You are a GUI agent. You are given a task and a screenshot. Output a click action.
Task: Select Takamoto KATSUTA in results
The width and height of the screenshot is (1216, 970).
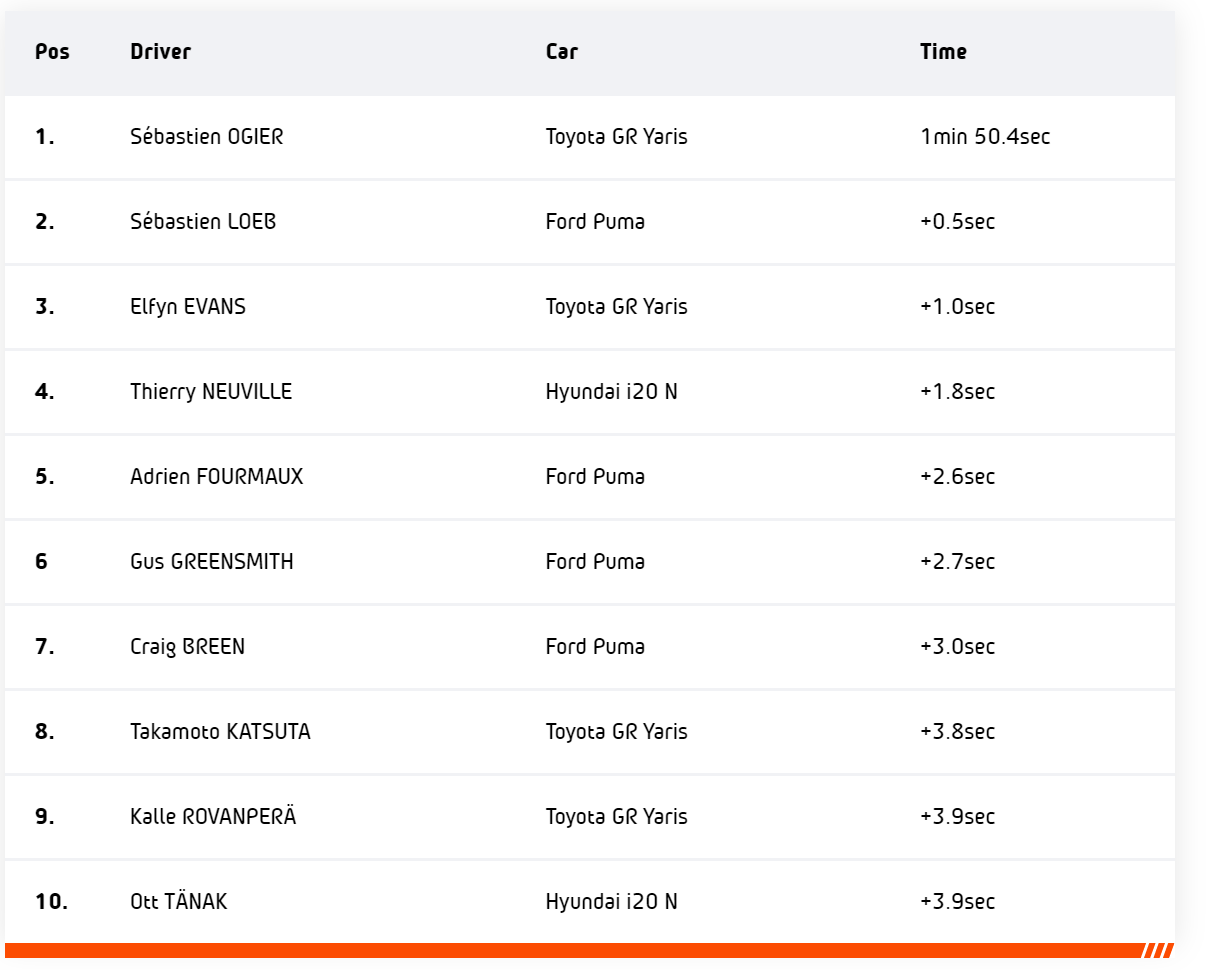(x=220, y=732)
